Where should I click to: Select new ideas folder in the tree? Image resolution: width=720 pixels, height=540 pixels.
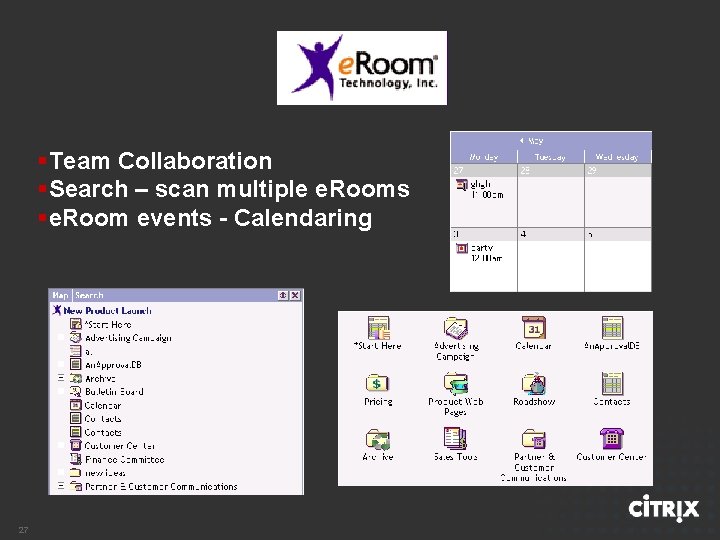point(97,473)
